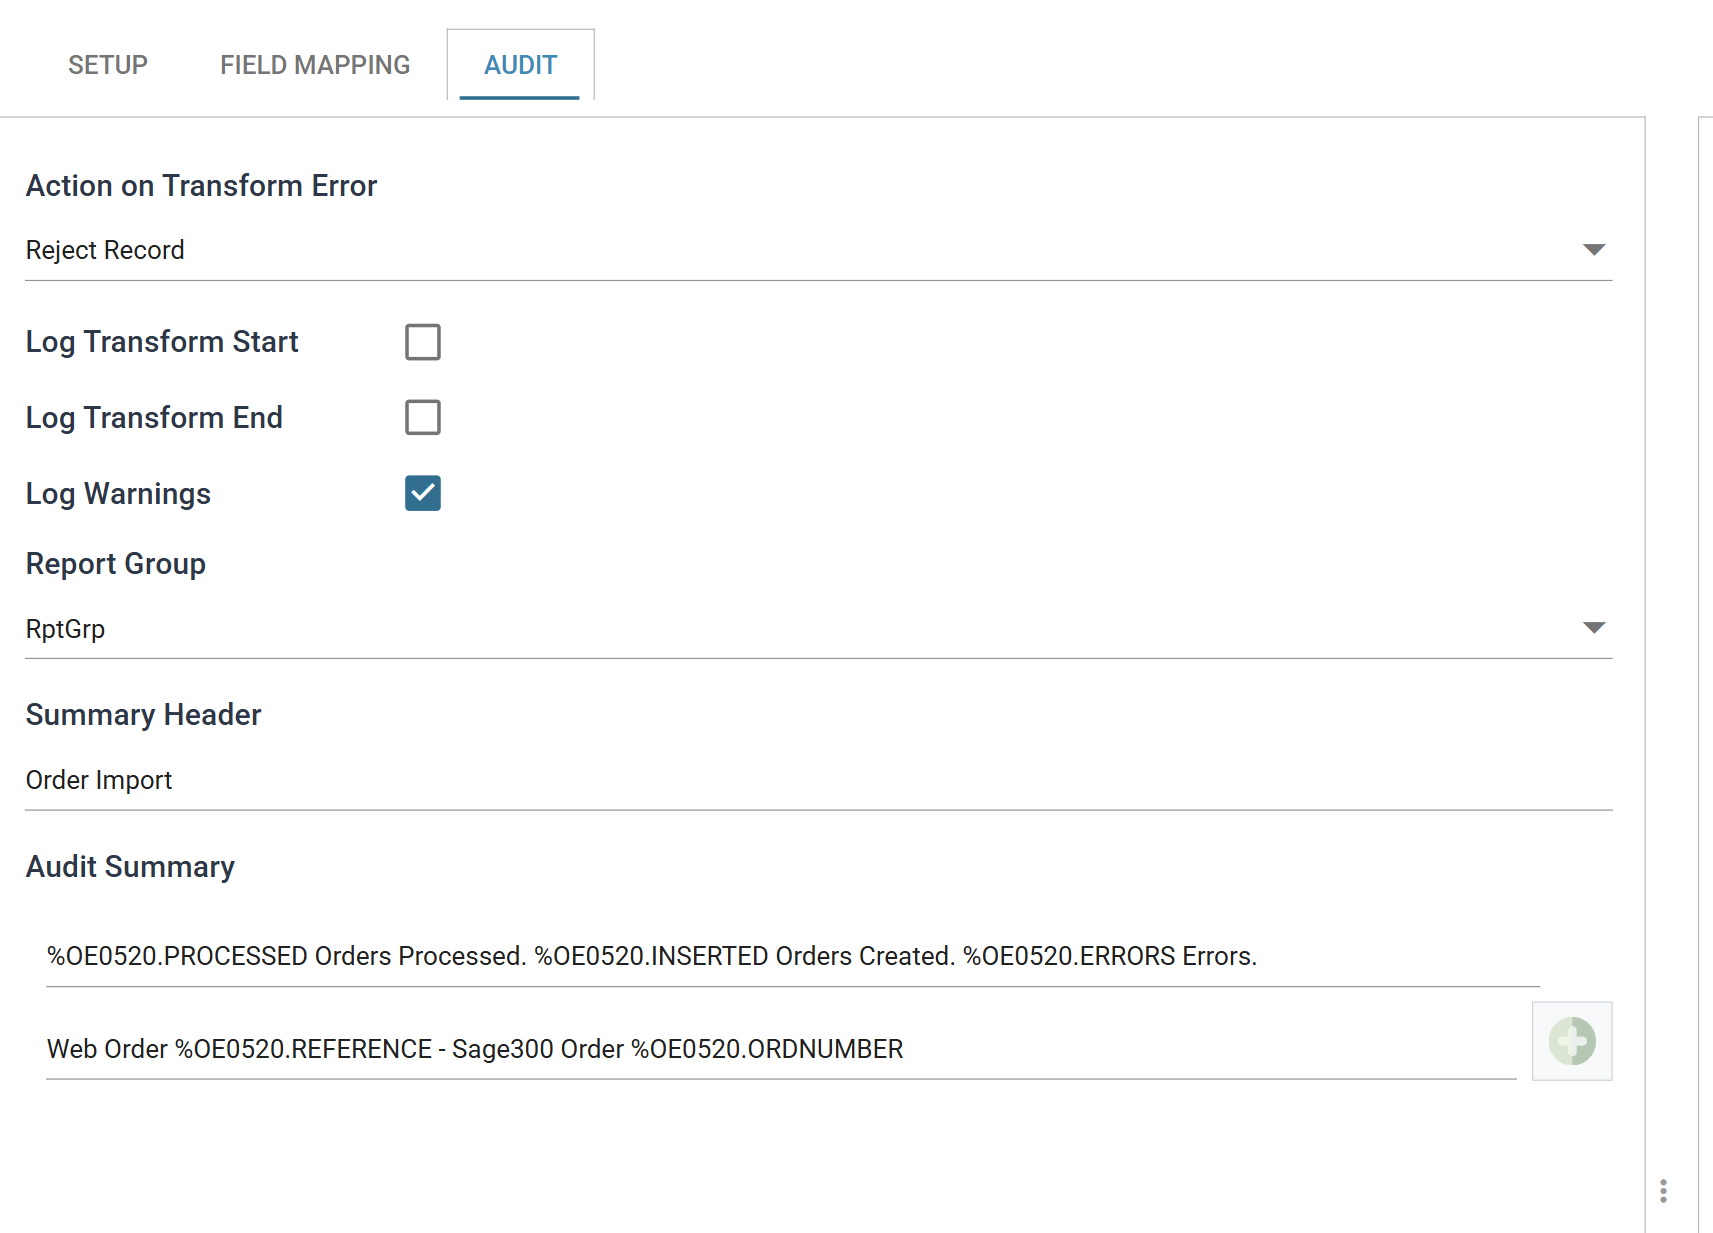Expand the Action on Transform Error dropdown arrow
This screenshot has width=1713, height=1233.
[1594, 249]
